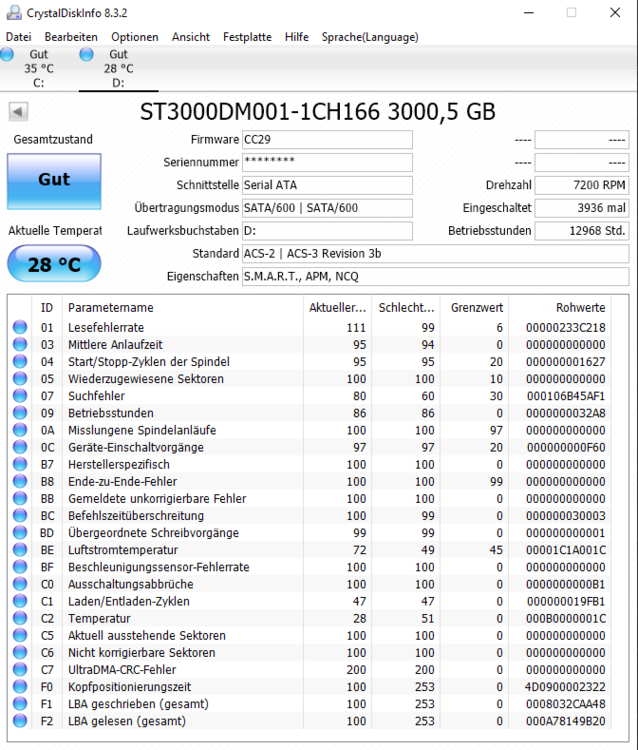This screenshot has height=750, width=638.
Task: Go to previous disk with left arrow
Action: coord(18,111)
